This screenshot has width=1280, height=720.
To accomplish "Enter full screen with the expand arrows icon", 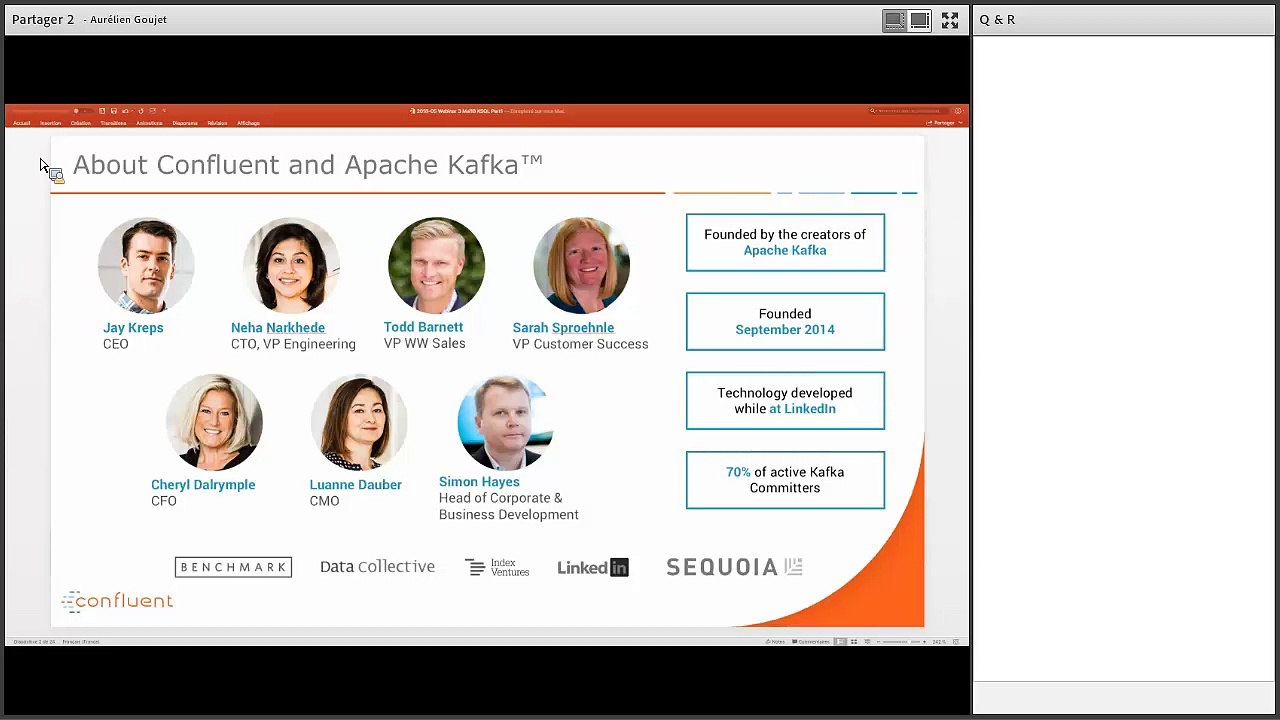I will coord(950,20).
